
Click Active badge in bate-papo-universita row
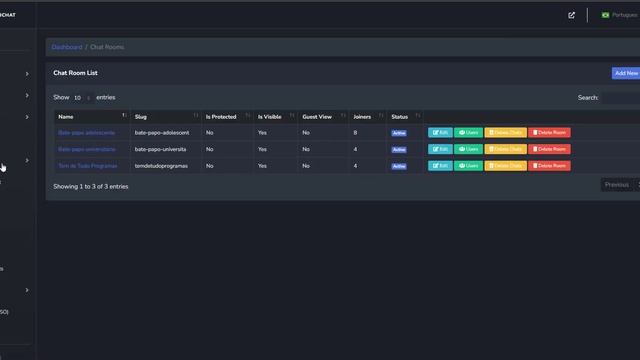tap(399, 149)
